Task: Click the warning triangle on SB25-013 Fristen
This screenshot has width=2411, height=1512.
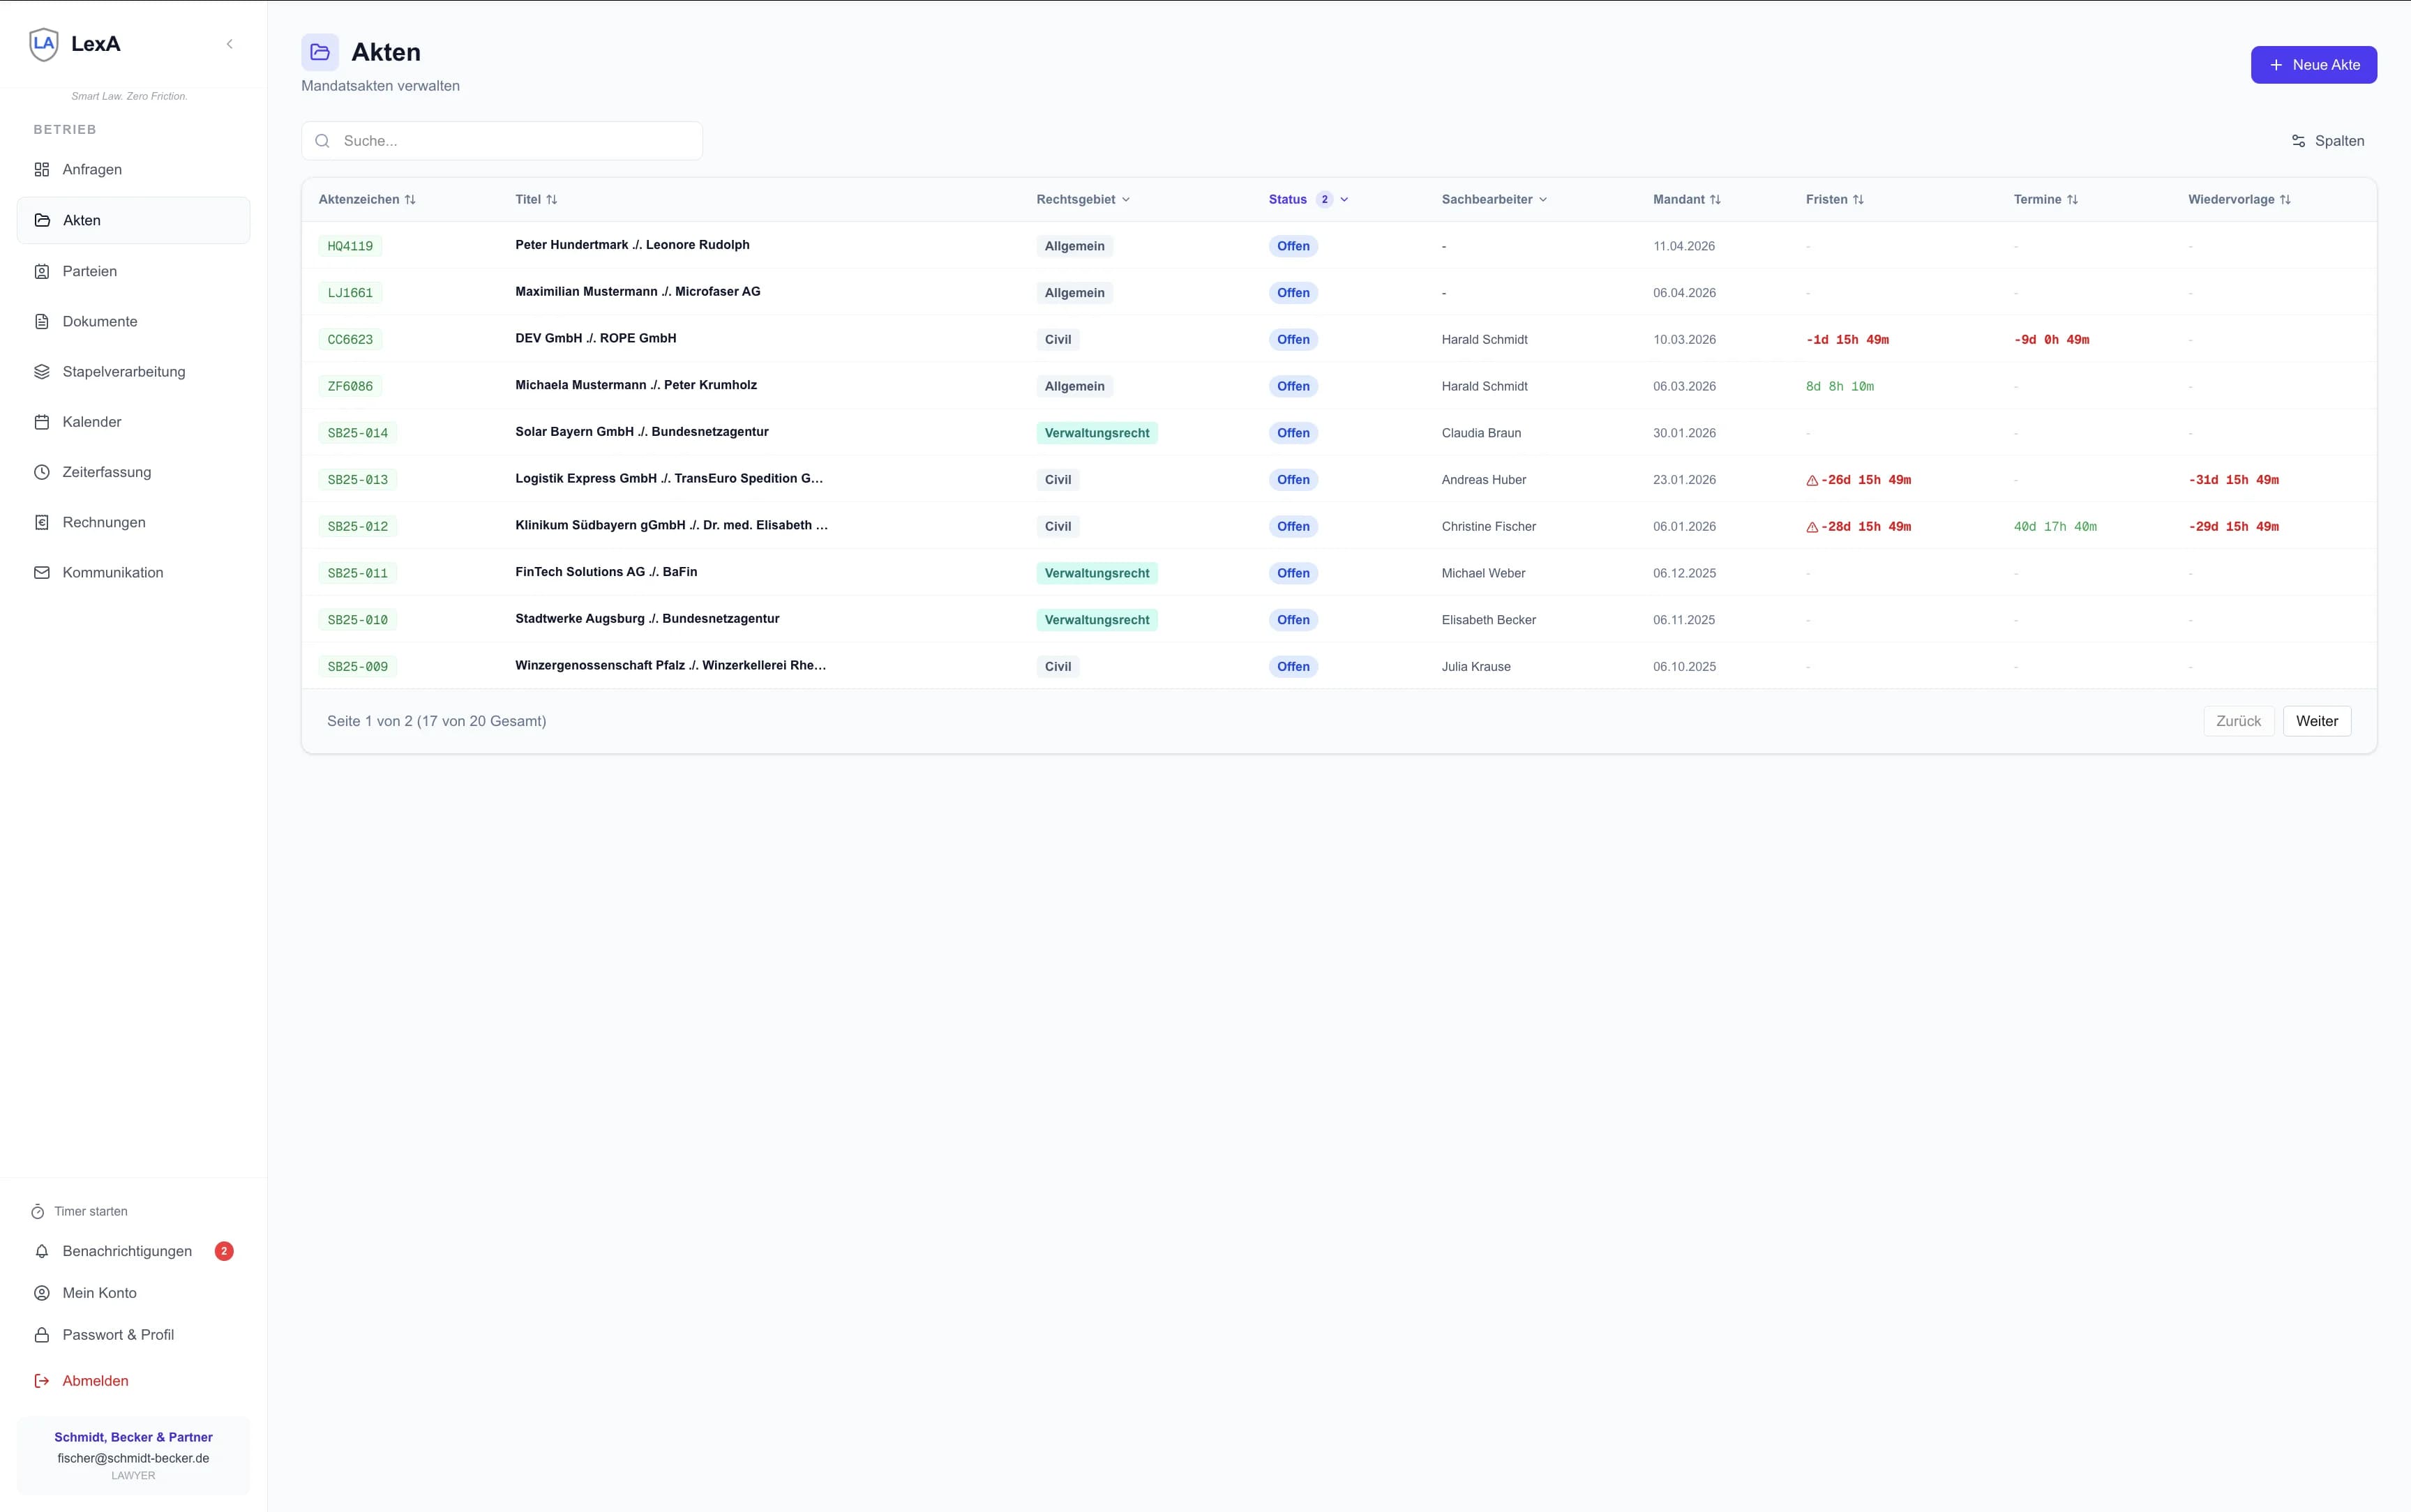Action: (1812, 480)
